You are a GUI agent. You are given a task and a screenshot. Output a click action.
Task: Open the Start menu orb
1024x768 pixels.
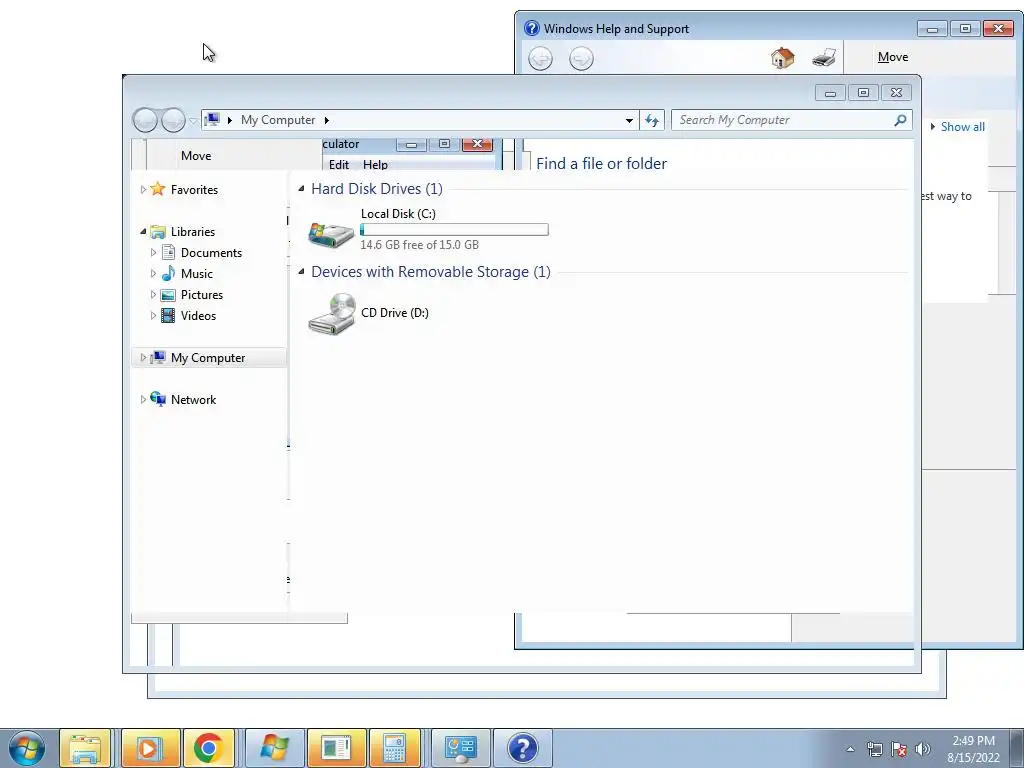27,748
